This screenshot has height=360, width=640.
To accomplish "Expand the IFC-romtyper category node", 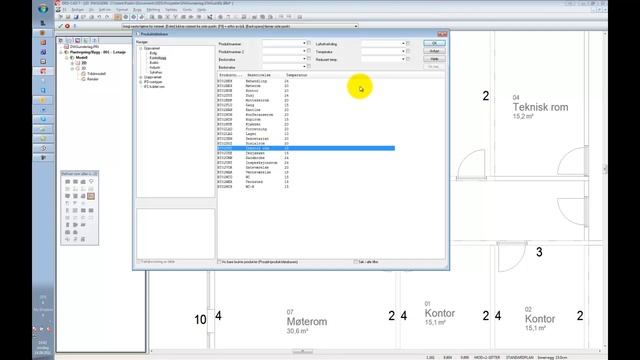I will [x=140, y=82].
